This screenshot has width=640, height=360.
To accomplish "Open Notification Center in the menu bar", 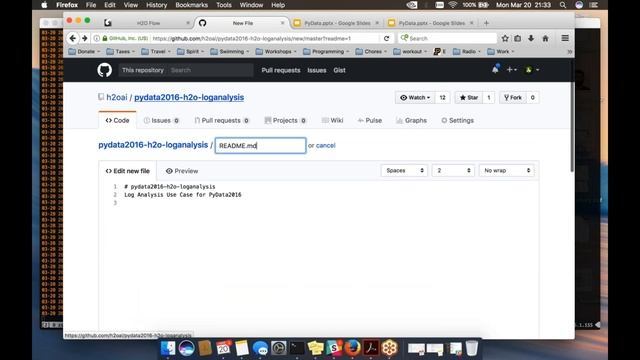I will (x=594, y=5).
